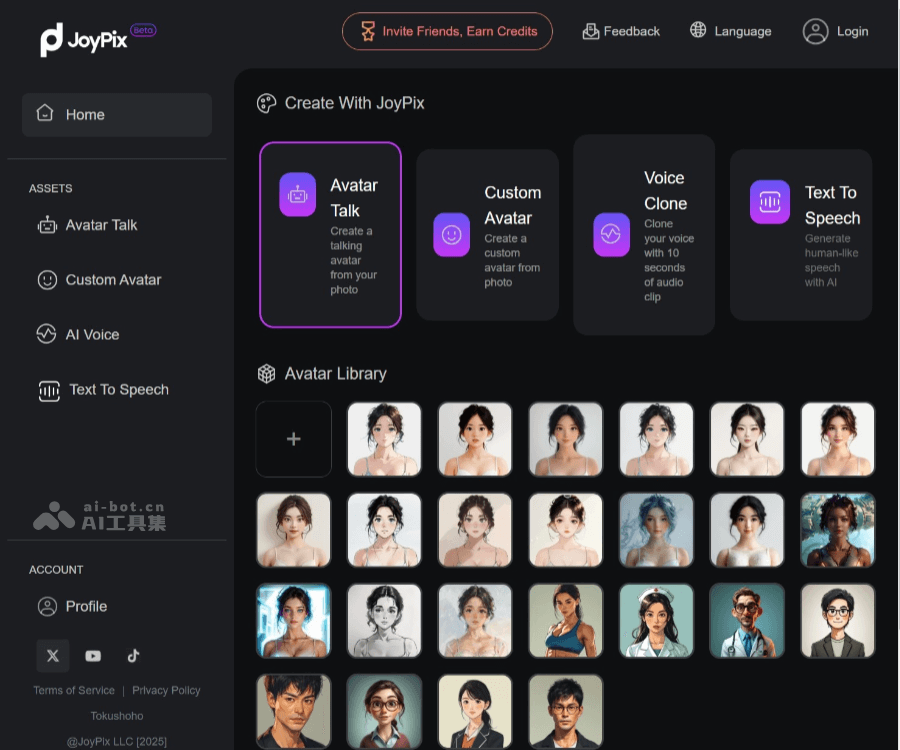This screenshot has width=900, height=750.
Task: Open the X (Twitter) social link
Action: [53, 656]
